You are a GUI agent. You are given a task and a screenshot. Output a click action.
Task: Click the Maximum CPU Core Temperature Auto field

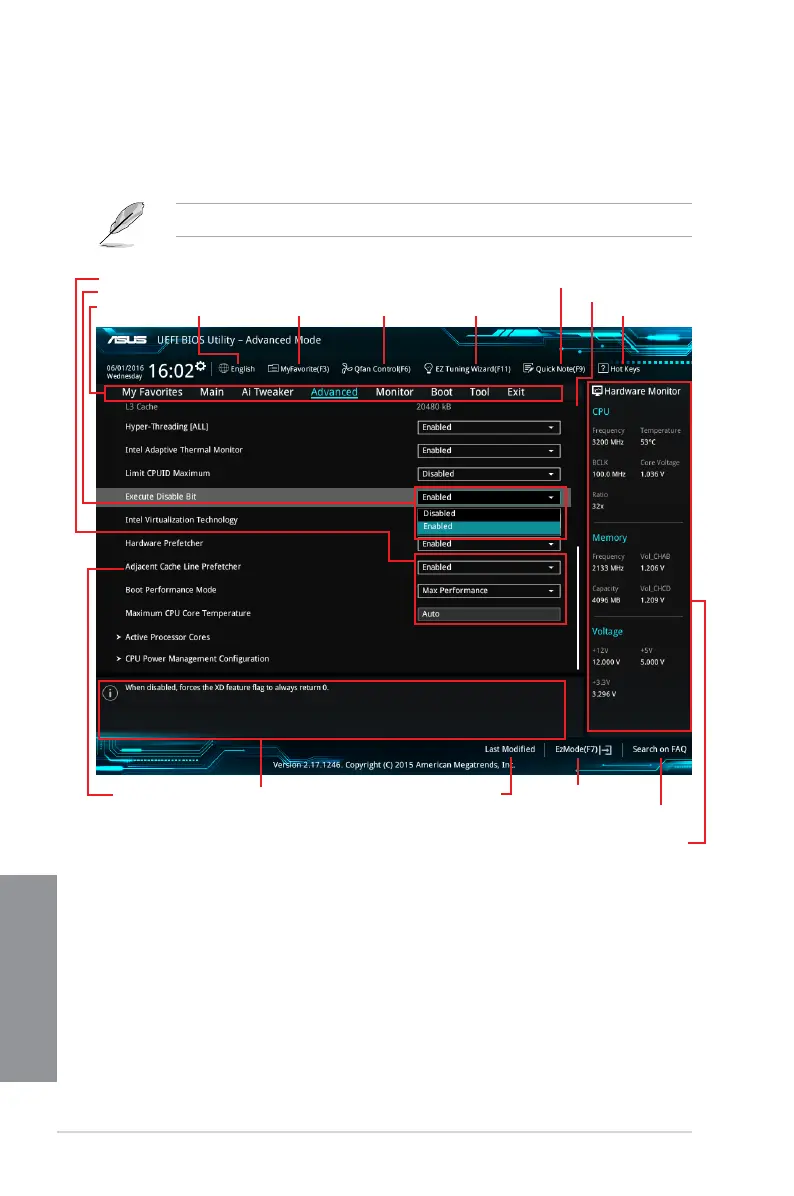pos(489,614)
